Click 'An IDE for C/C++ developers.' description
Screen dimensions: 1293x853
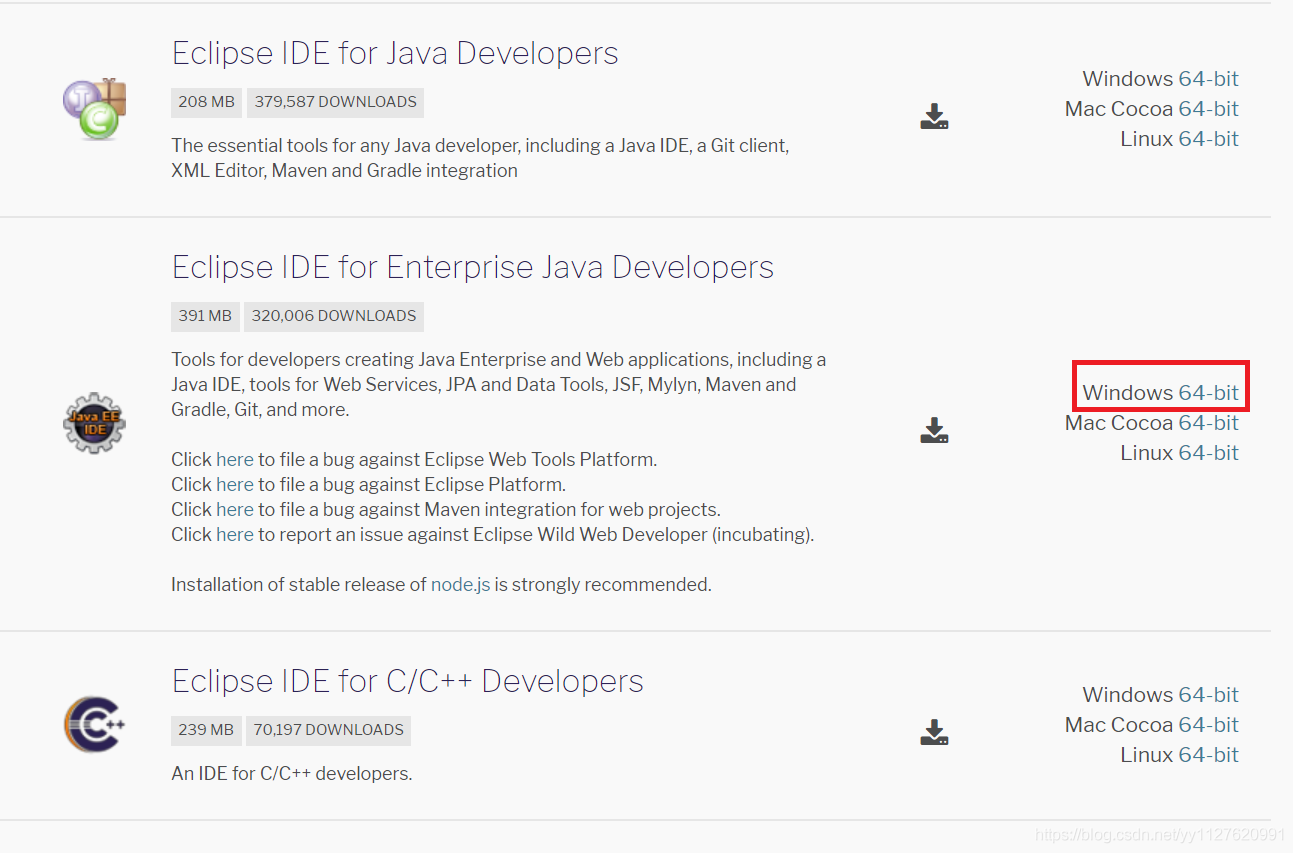pos(292,774)
